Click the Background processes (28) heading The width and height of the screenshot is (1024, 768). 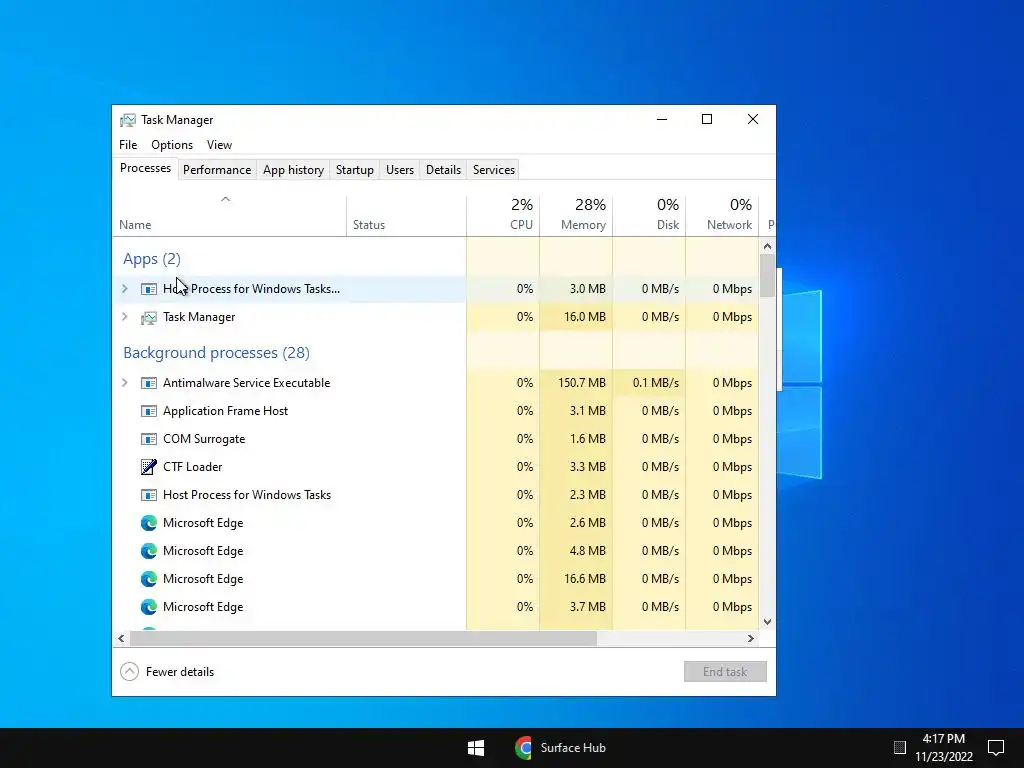click(216, 353)
